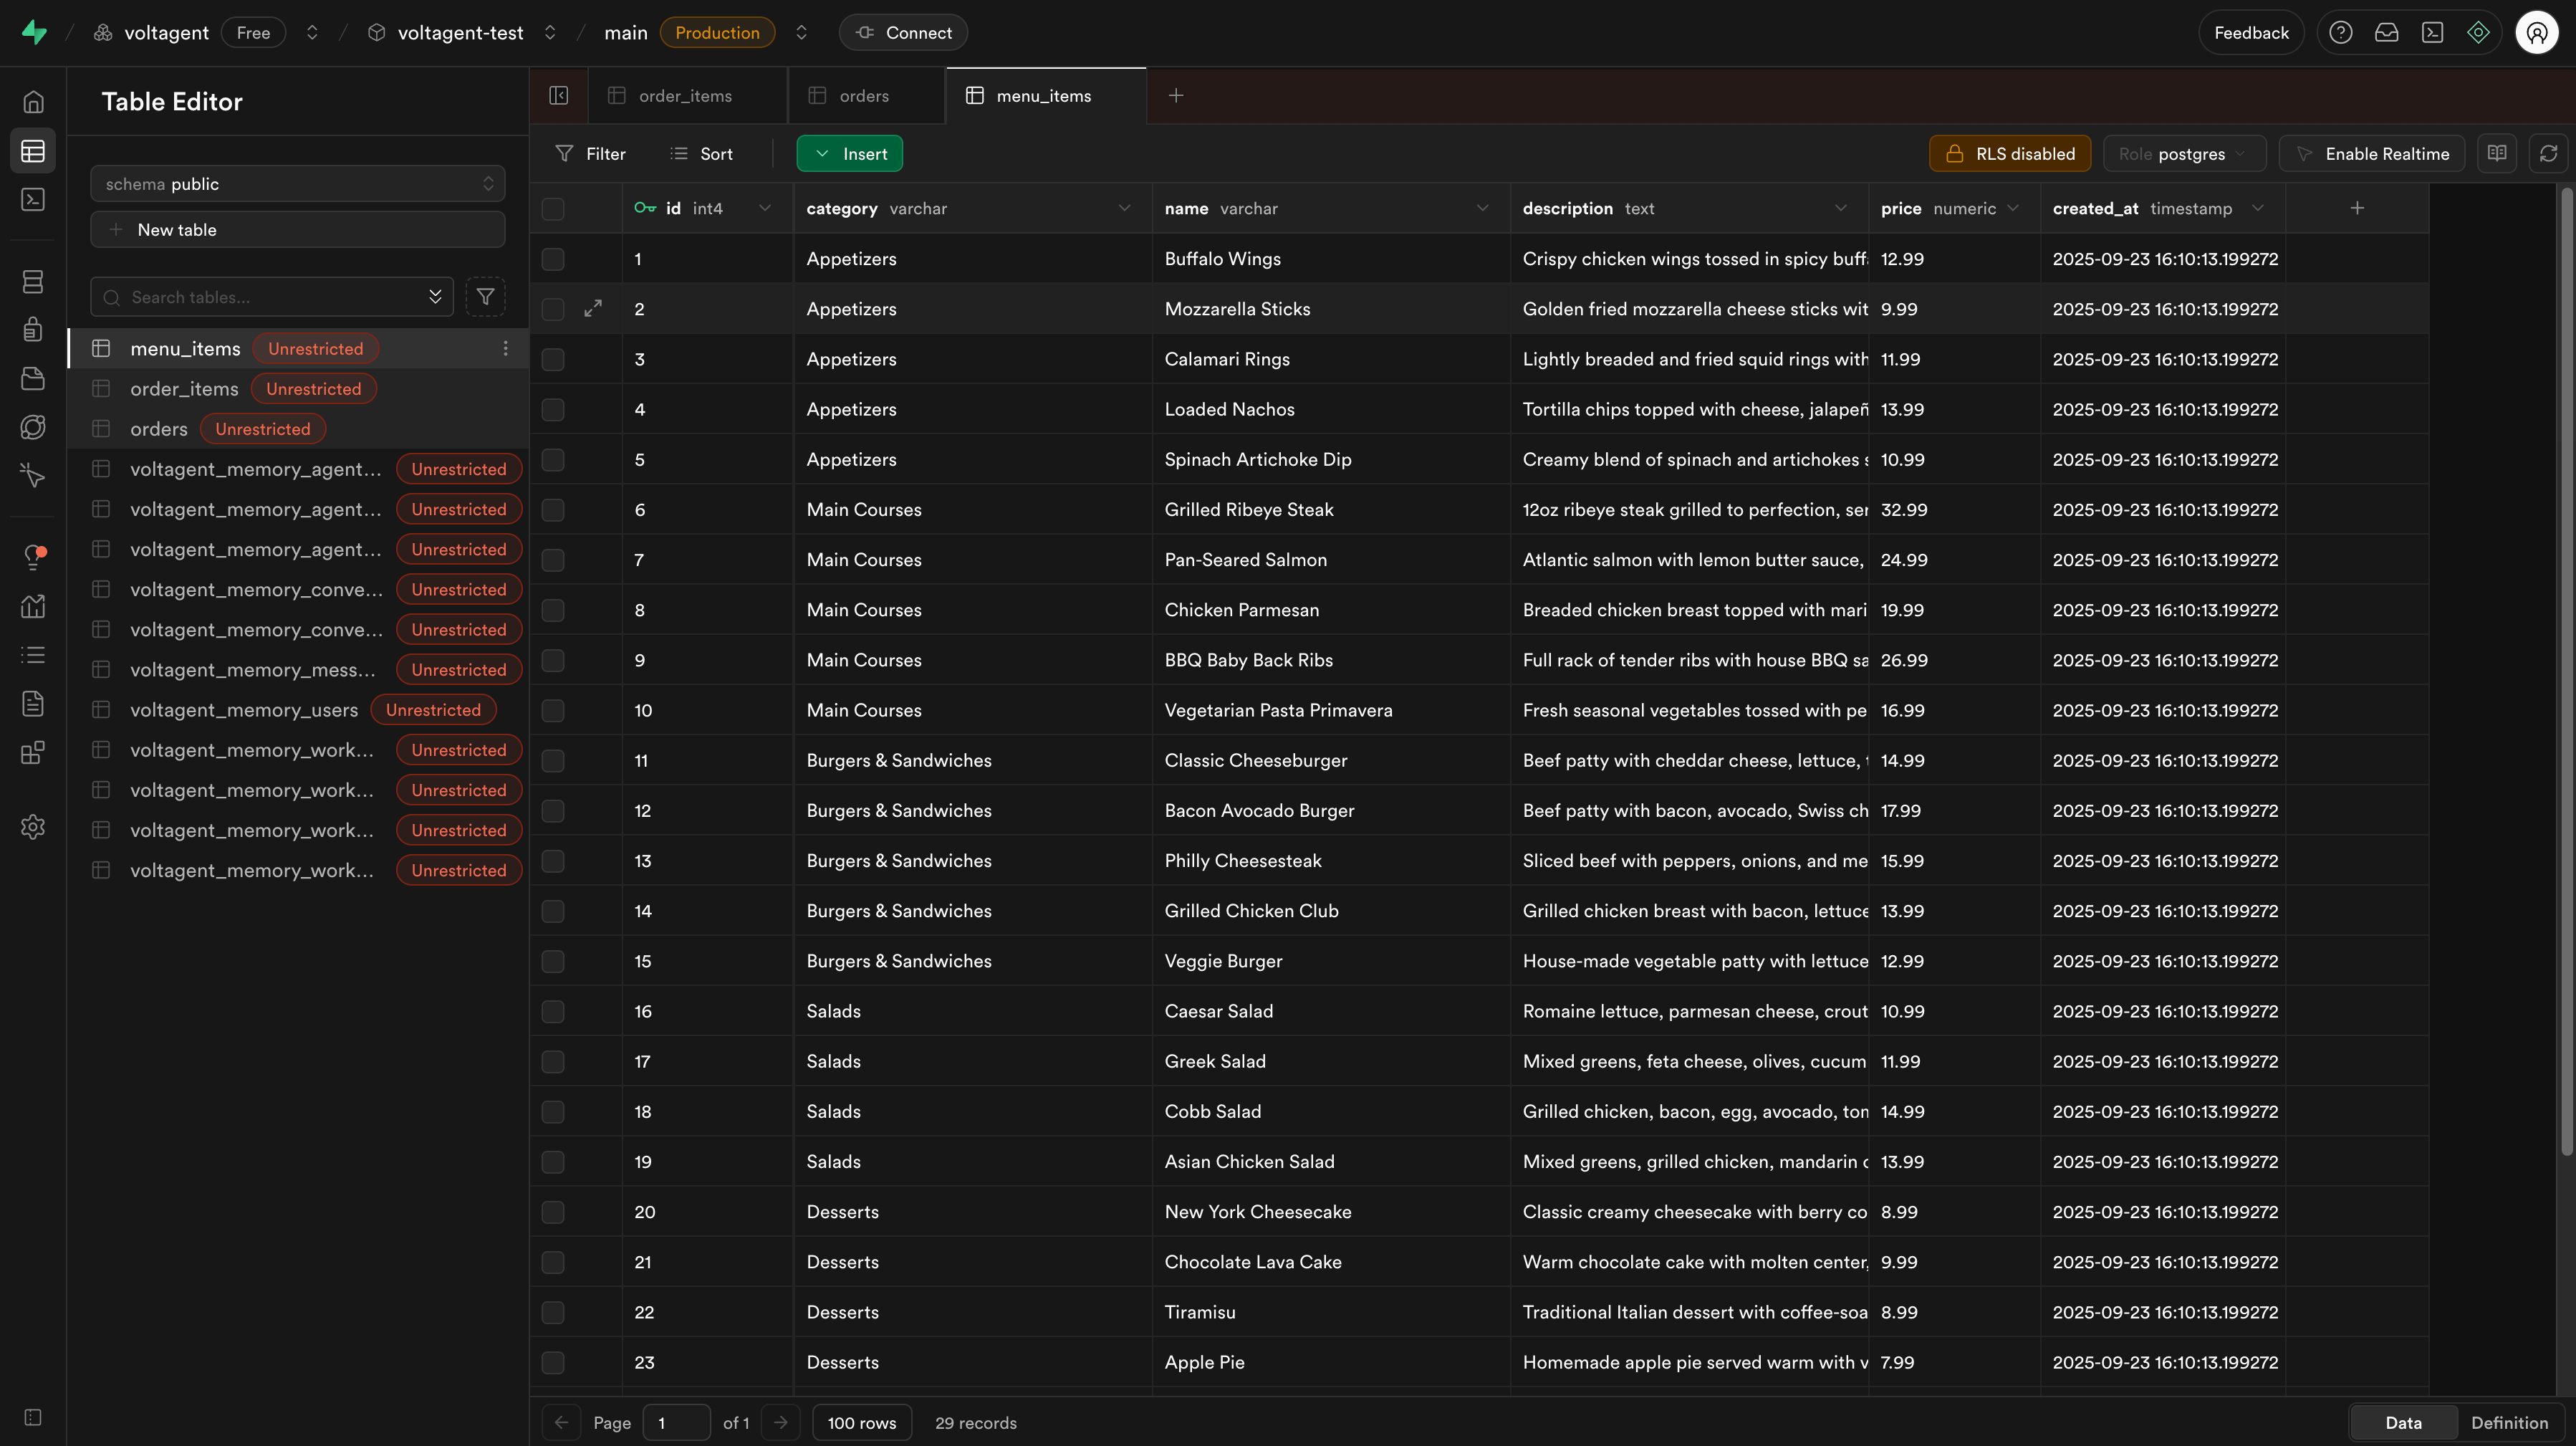Click the refresh table icon
This screenshot has width=2576, height=1446.
point(2548,154)
